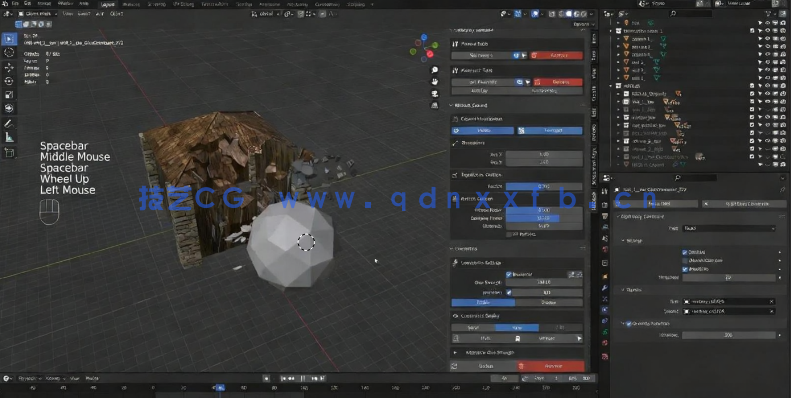Open the Texture properties tab
This screenshot has width=791, height=398.
point(604,356)
